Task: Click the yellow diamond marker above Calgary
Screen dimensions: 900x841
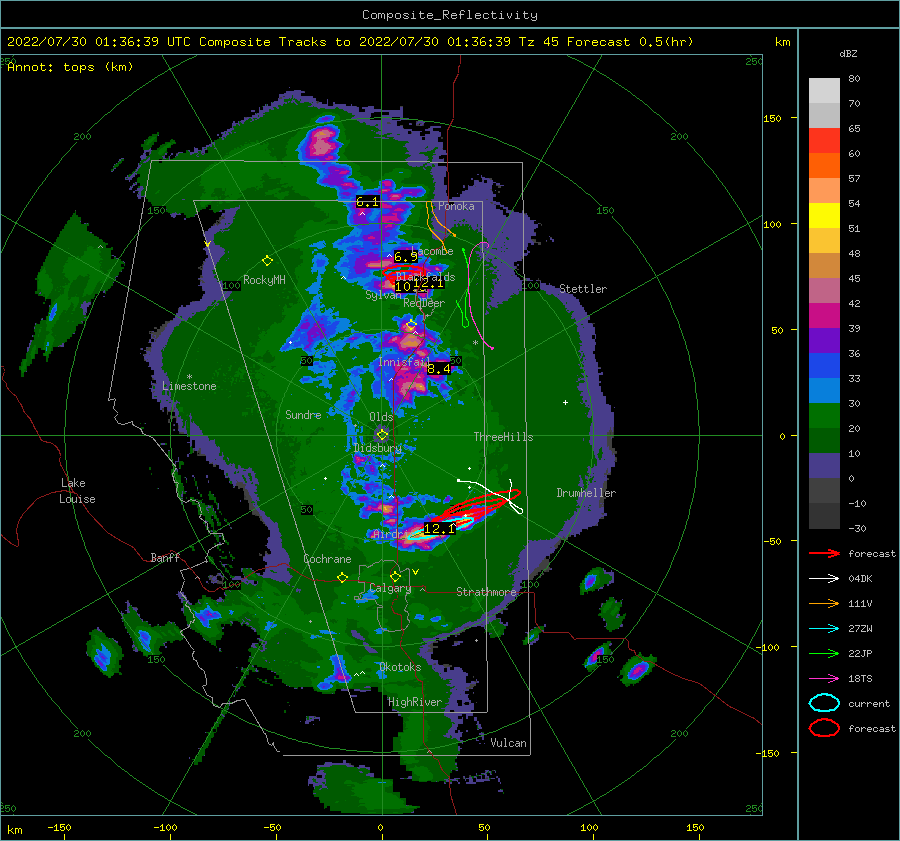Action: pos(395,576)
